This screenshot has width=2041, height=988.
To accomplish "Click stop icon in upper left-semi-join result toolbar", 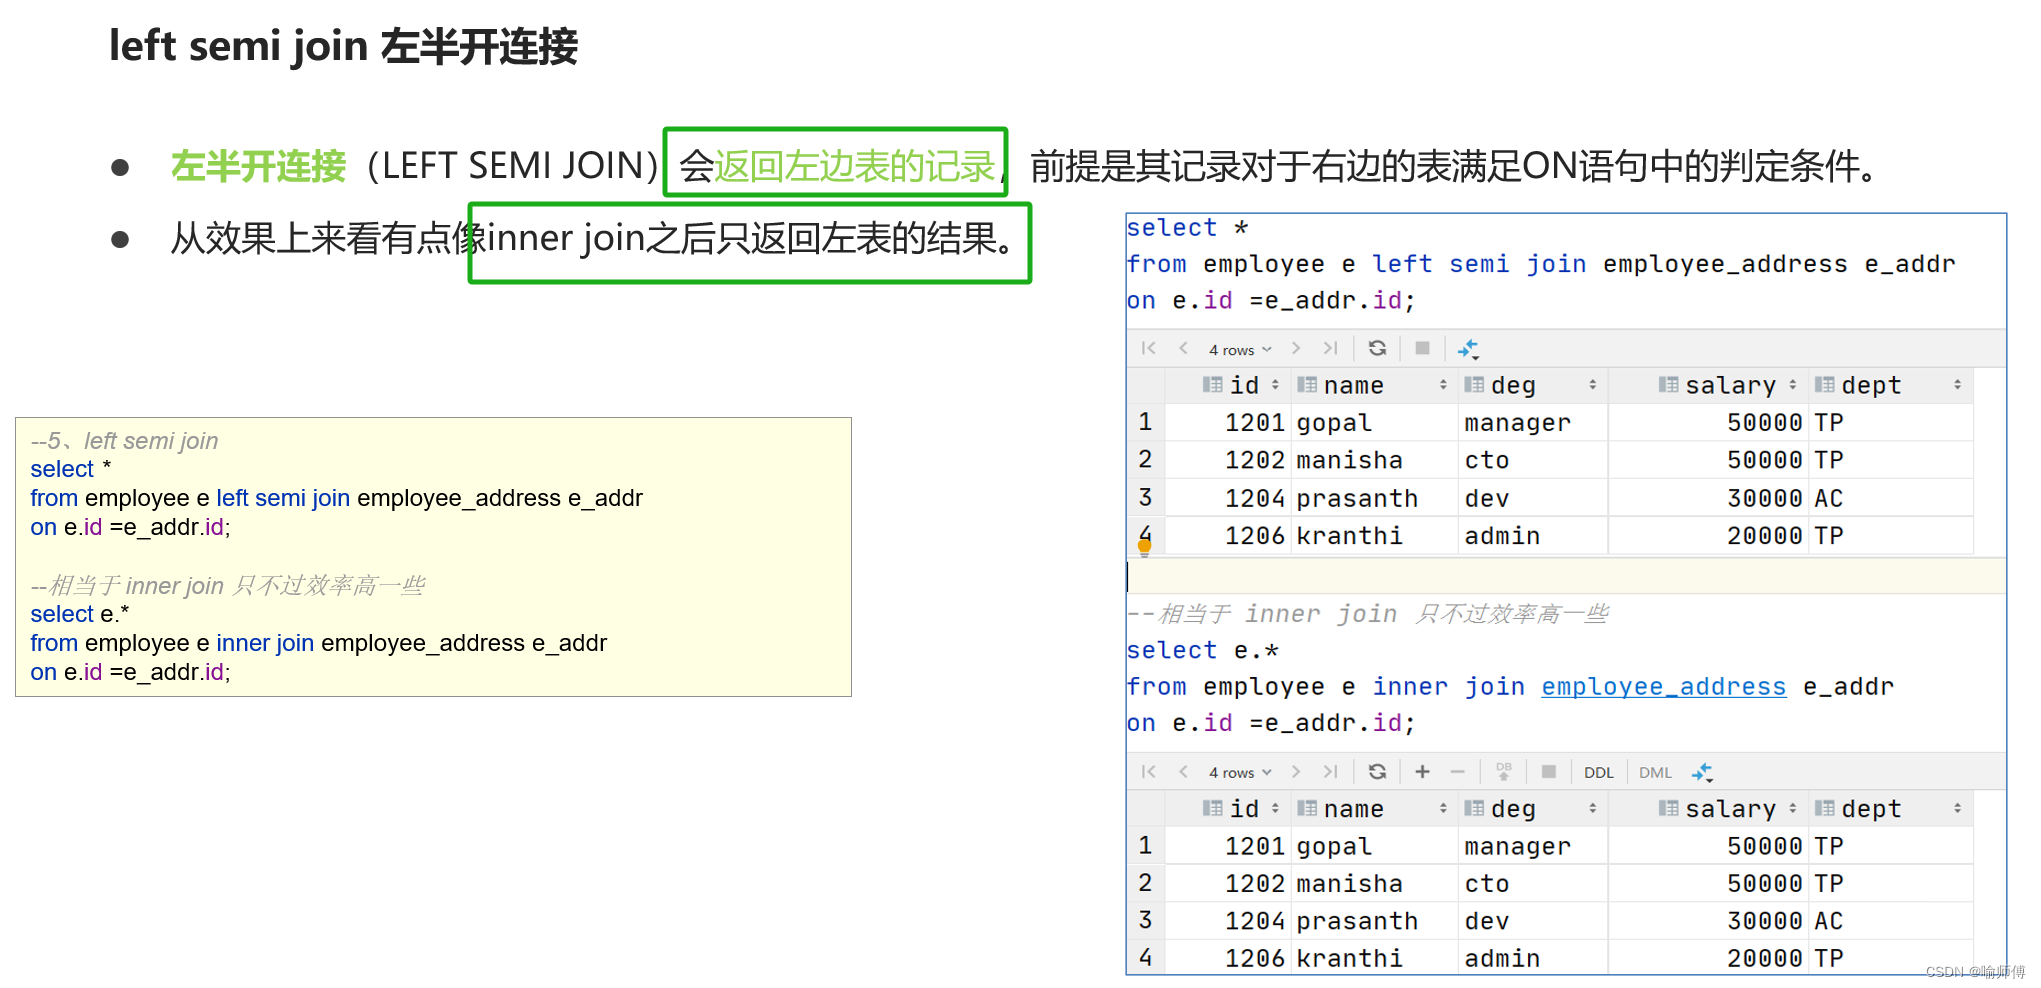I will (1422, 348).
